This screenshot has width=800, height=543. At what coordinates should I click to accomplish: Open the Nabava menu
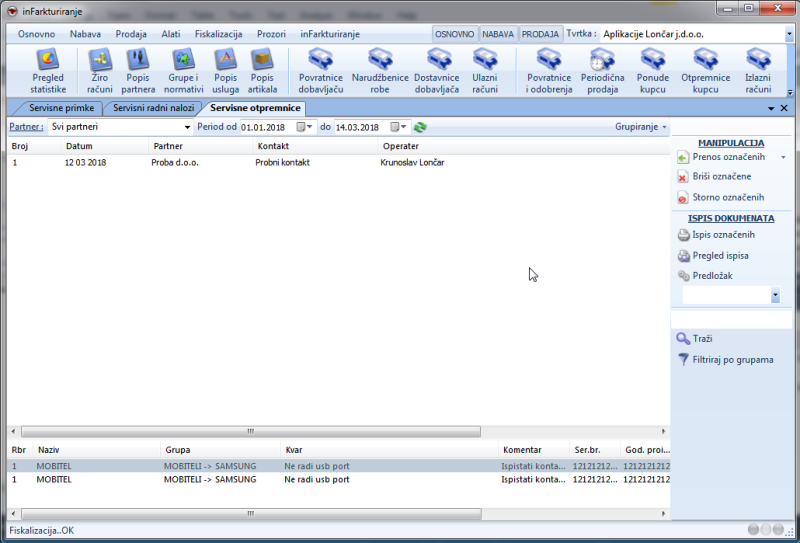point(85,34)
